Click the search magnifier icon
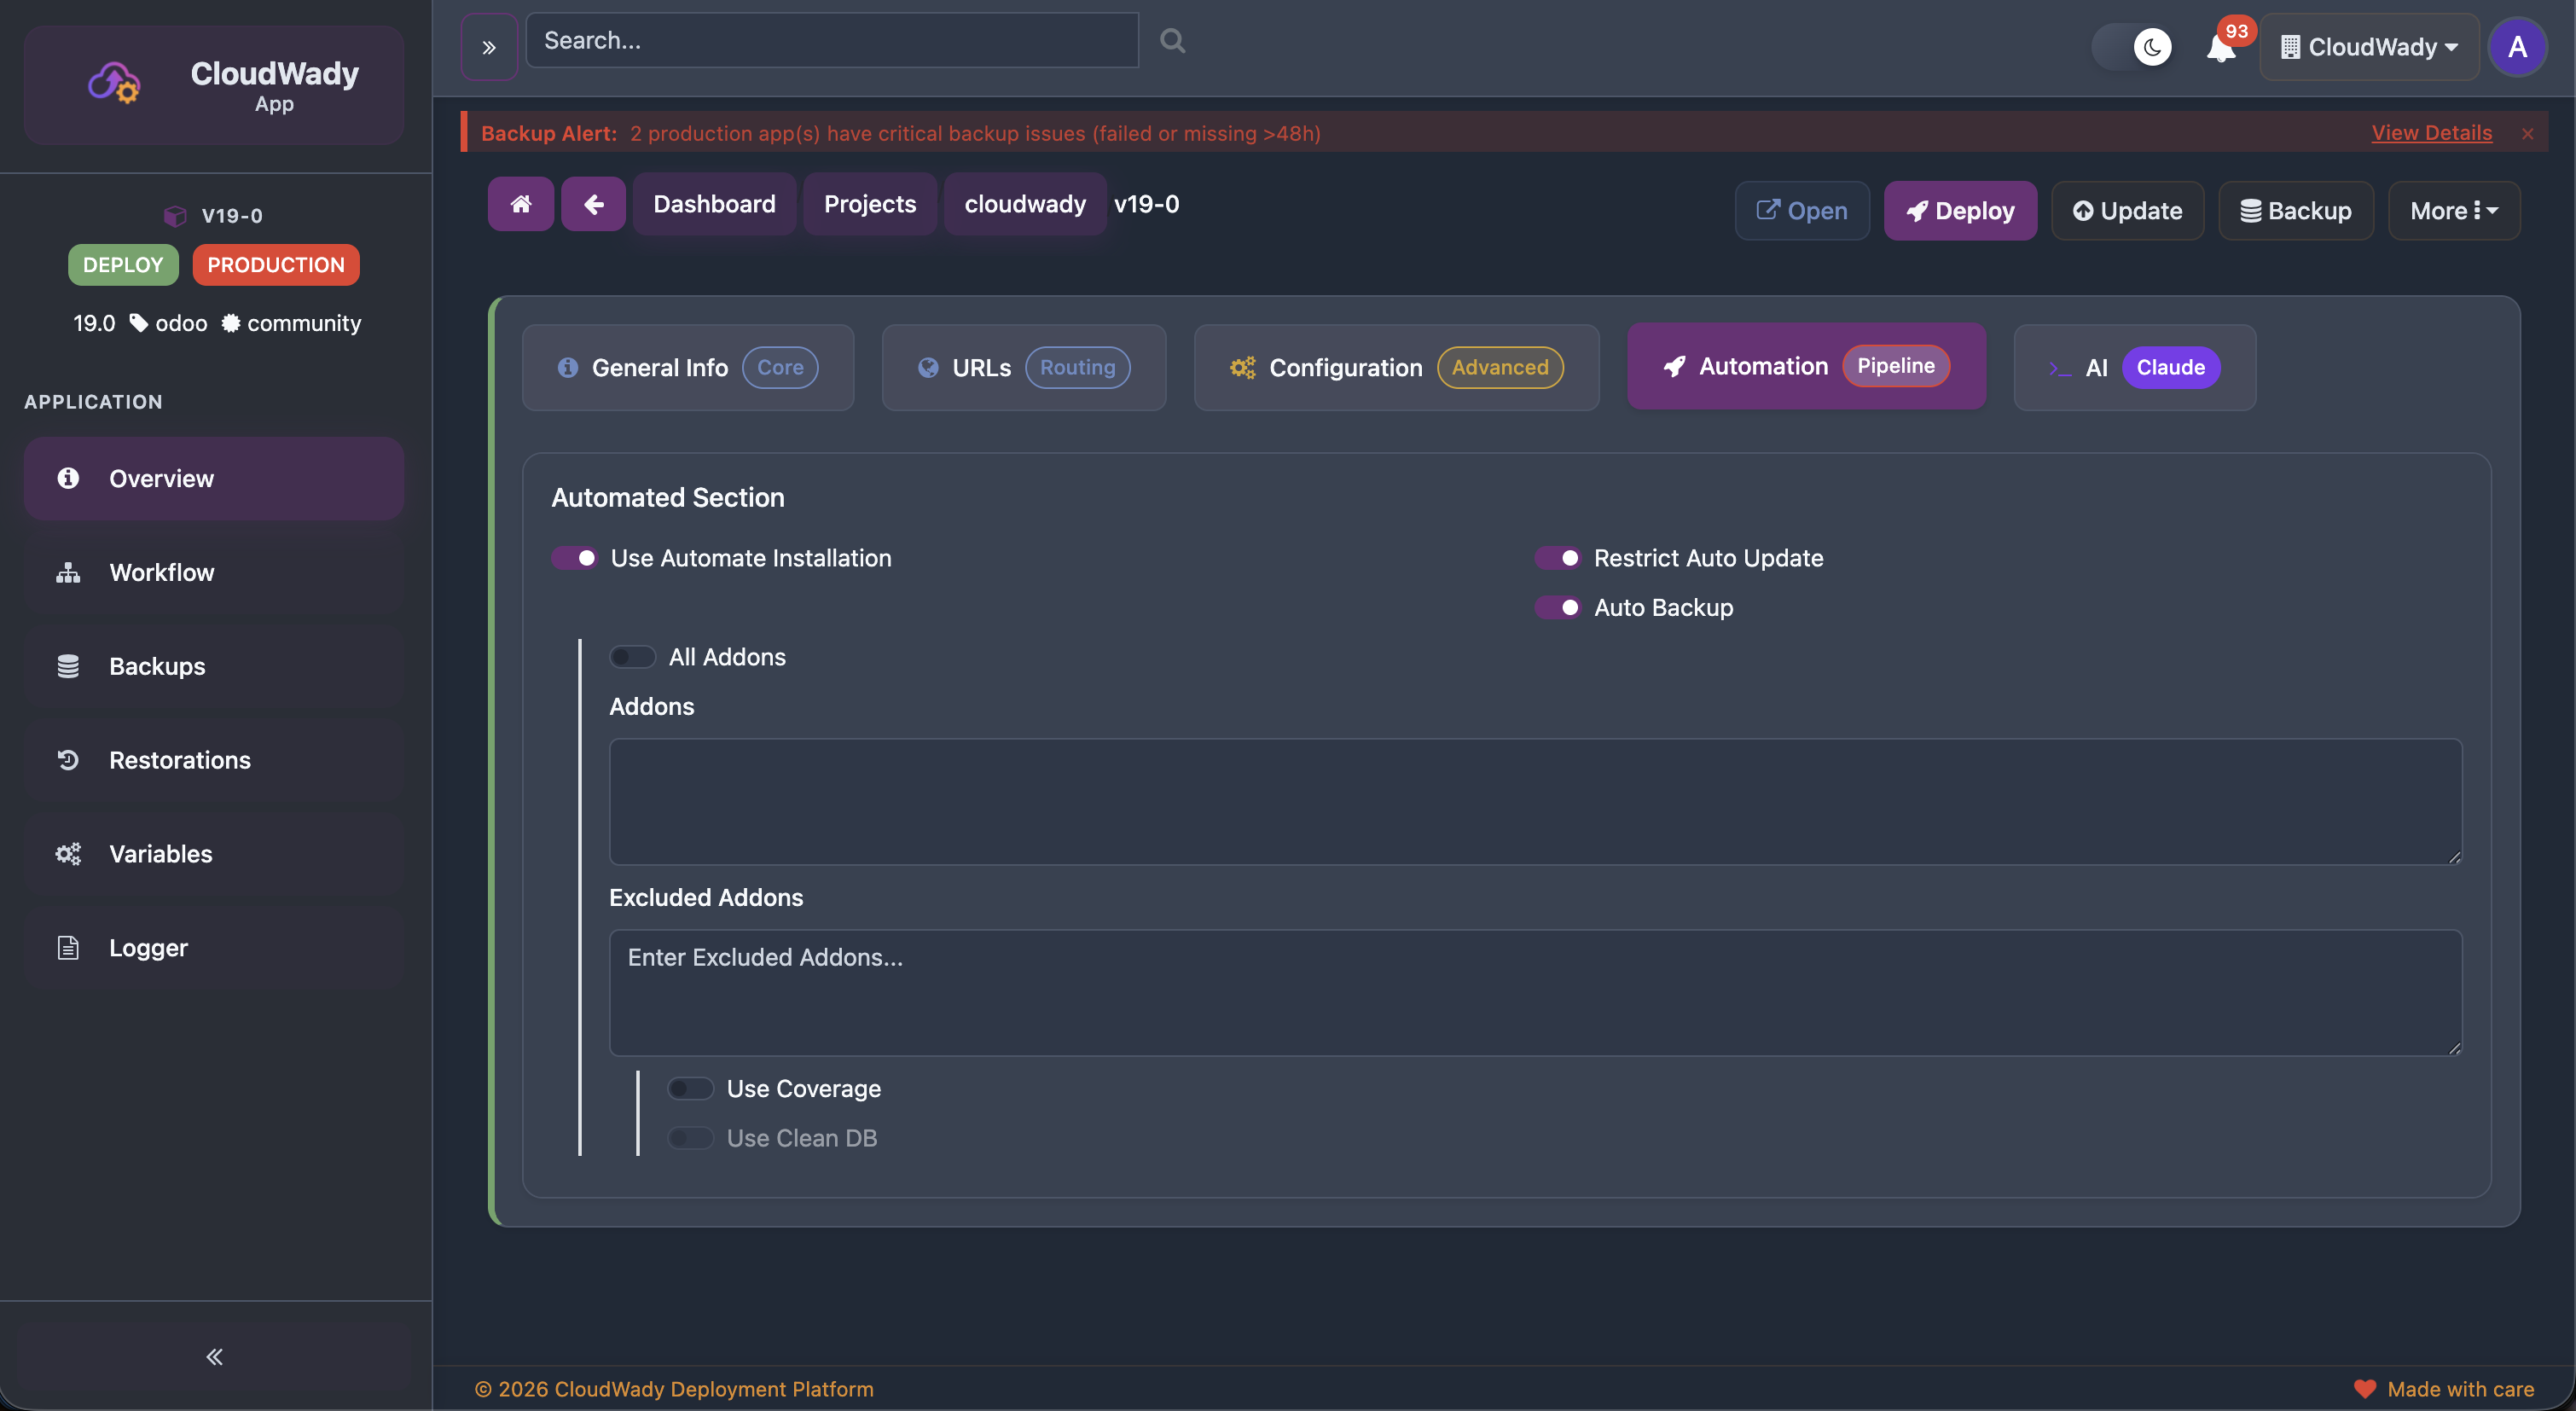This screenshot has width=2576, height=1411. (x=1171, y=40)
